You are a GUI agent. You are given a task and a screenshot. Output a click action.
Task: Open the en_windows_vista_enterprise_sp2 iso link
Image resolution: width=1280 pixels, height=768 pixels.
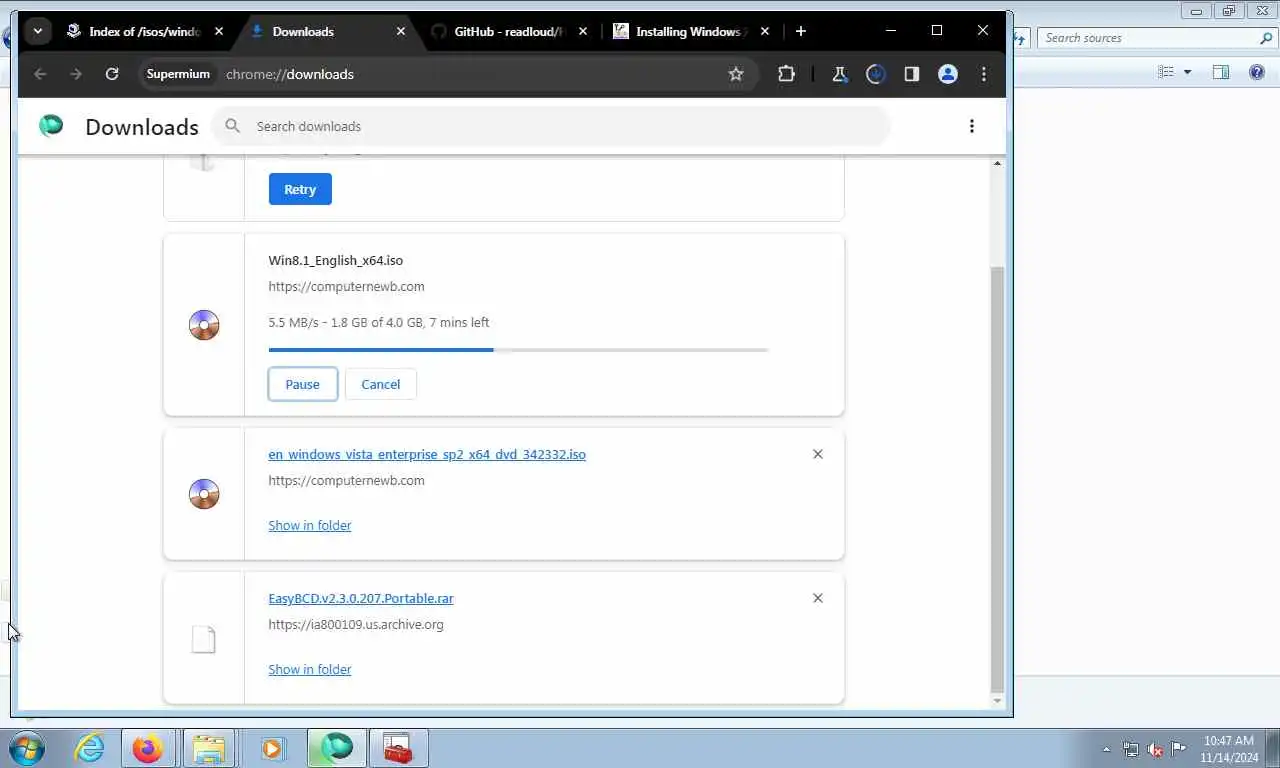[427, 454]
